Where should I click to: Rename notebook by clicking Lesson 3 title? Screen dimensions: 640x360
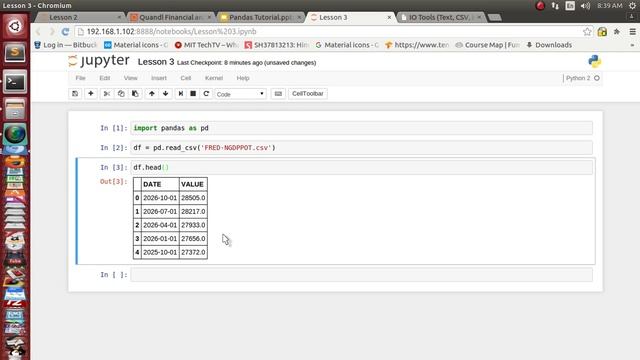coord(156,62)
